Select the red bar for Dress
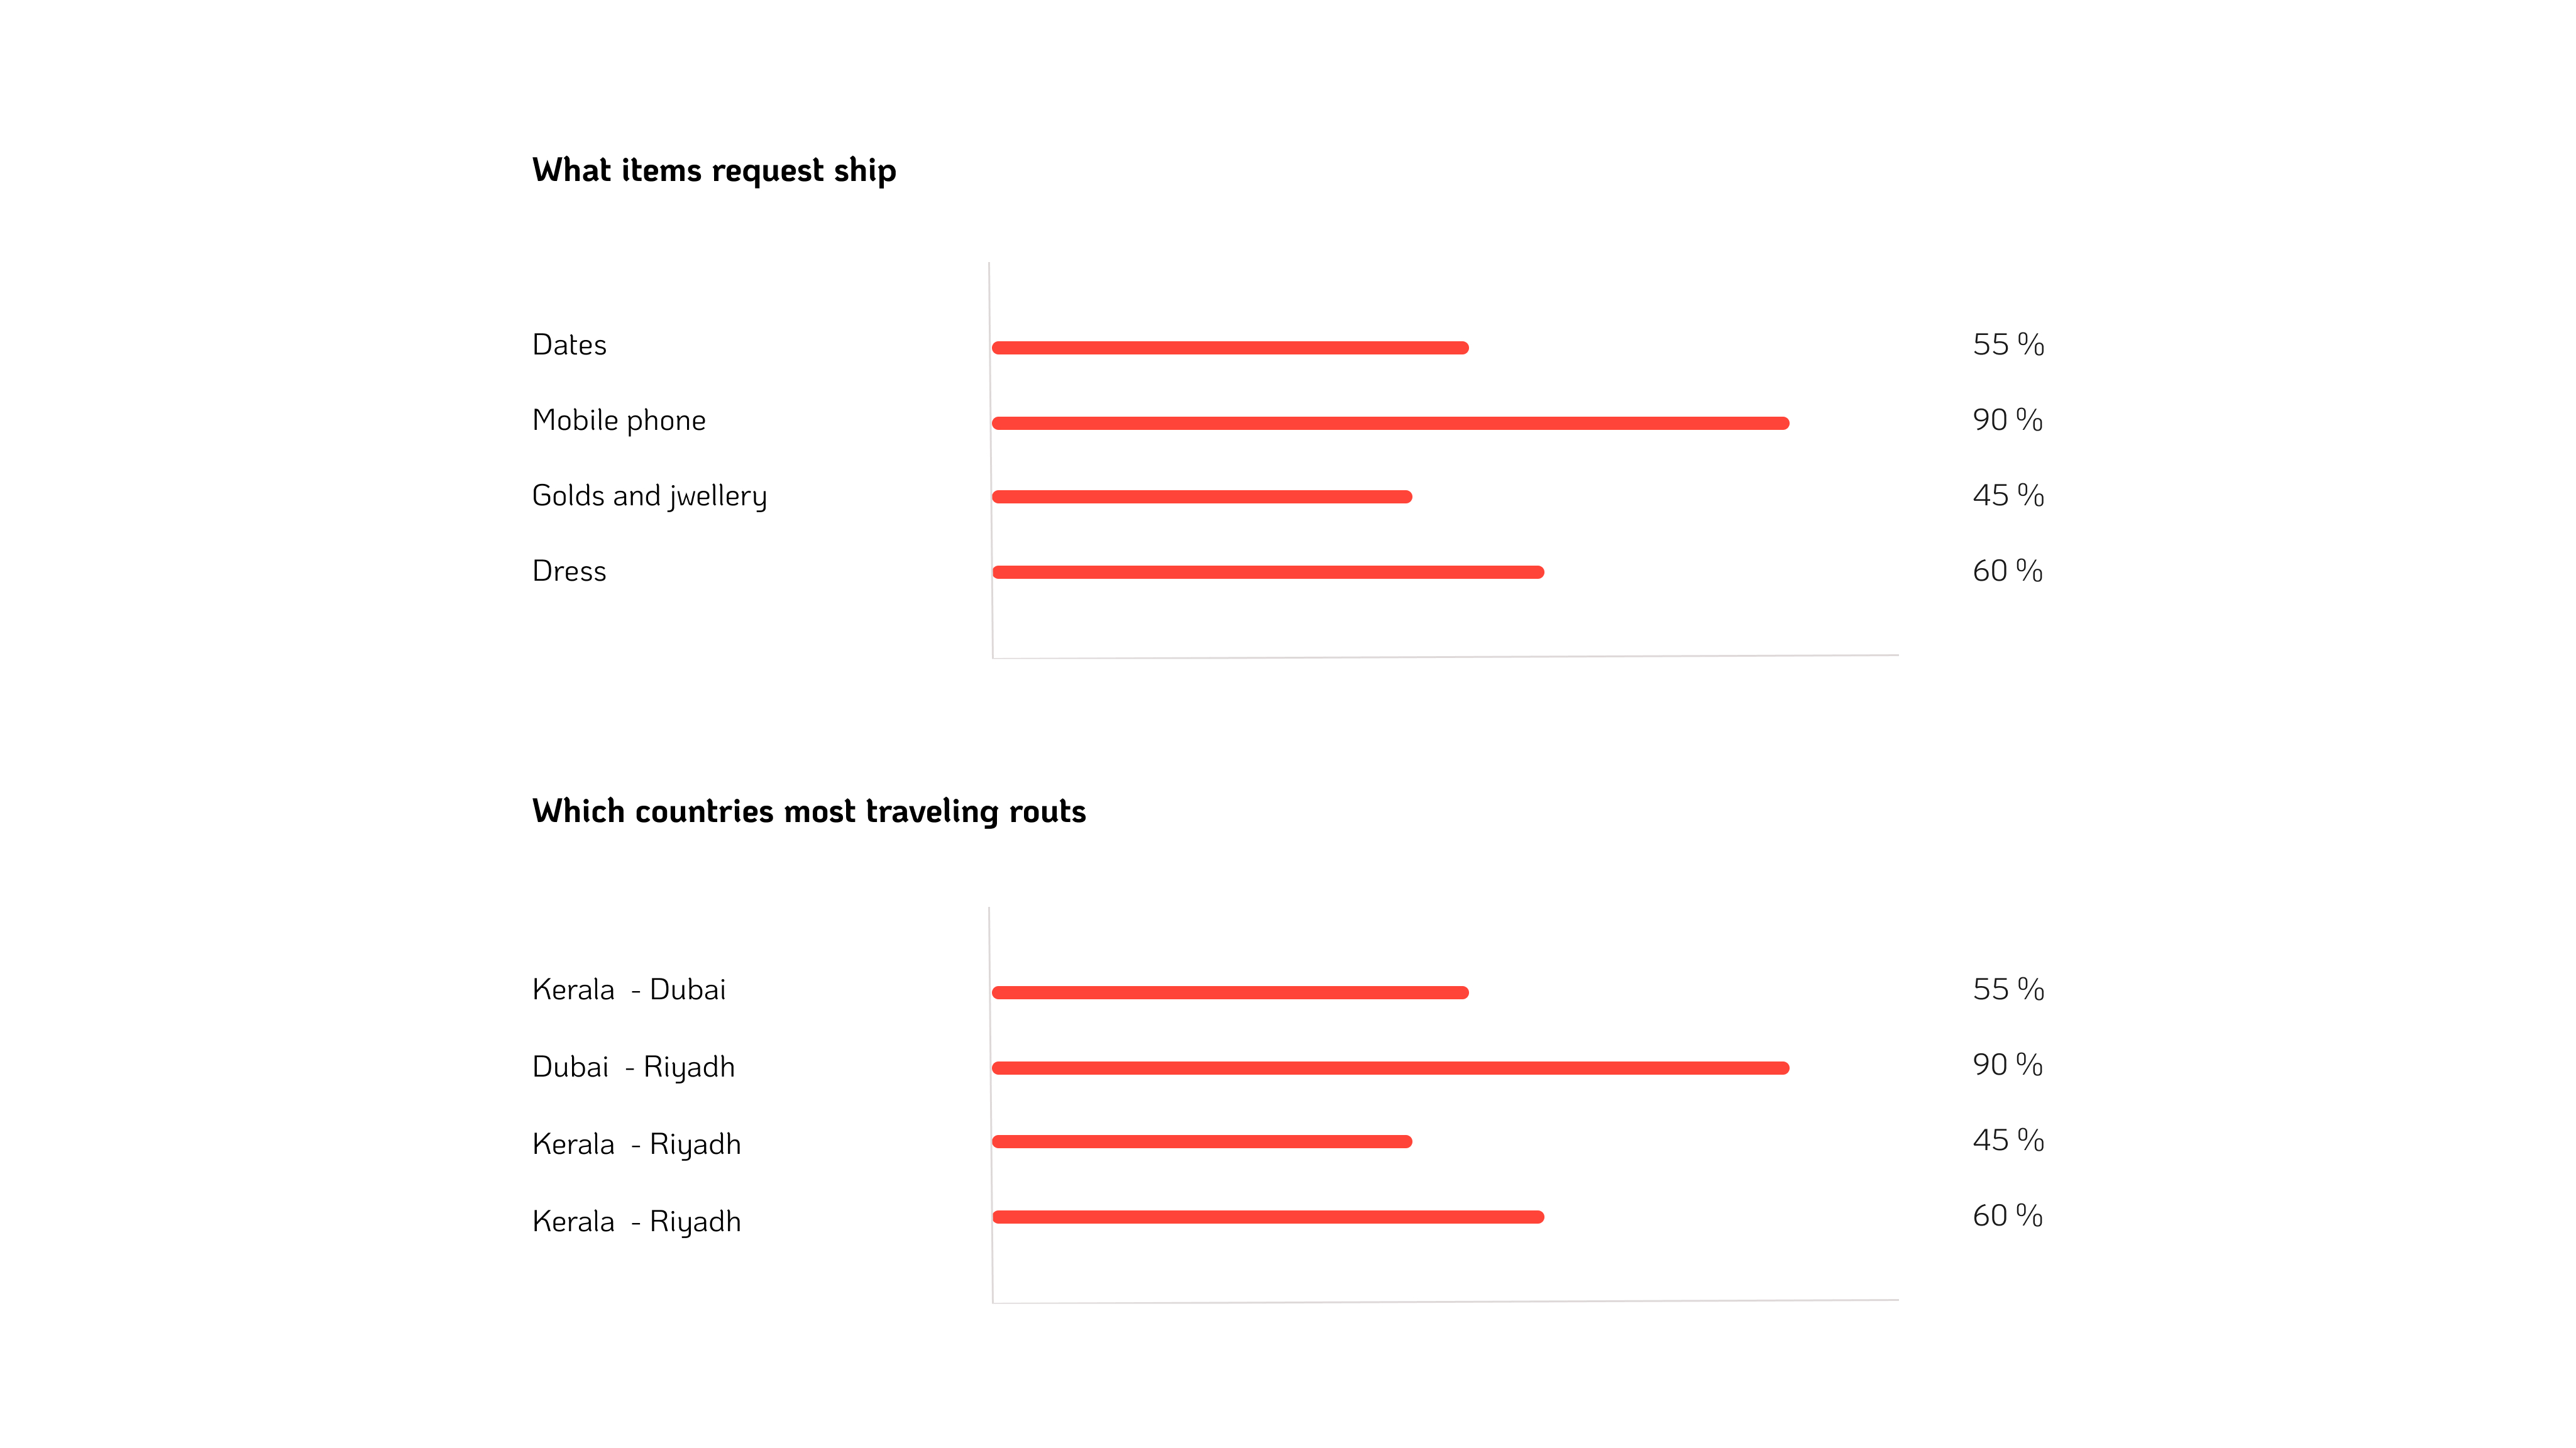This screenshot has height=1448, width=2576. coord(1268,572)
